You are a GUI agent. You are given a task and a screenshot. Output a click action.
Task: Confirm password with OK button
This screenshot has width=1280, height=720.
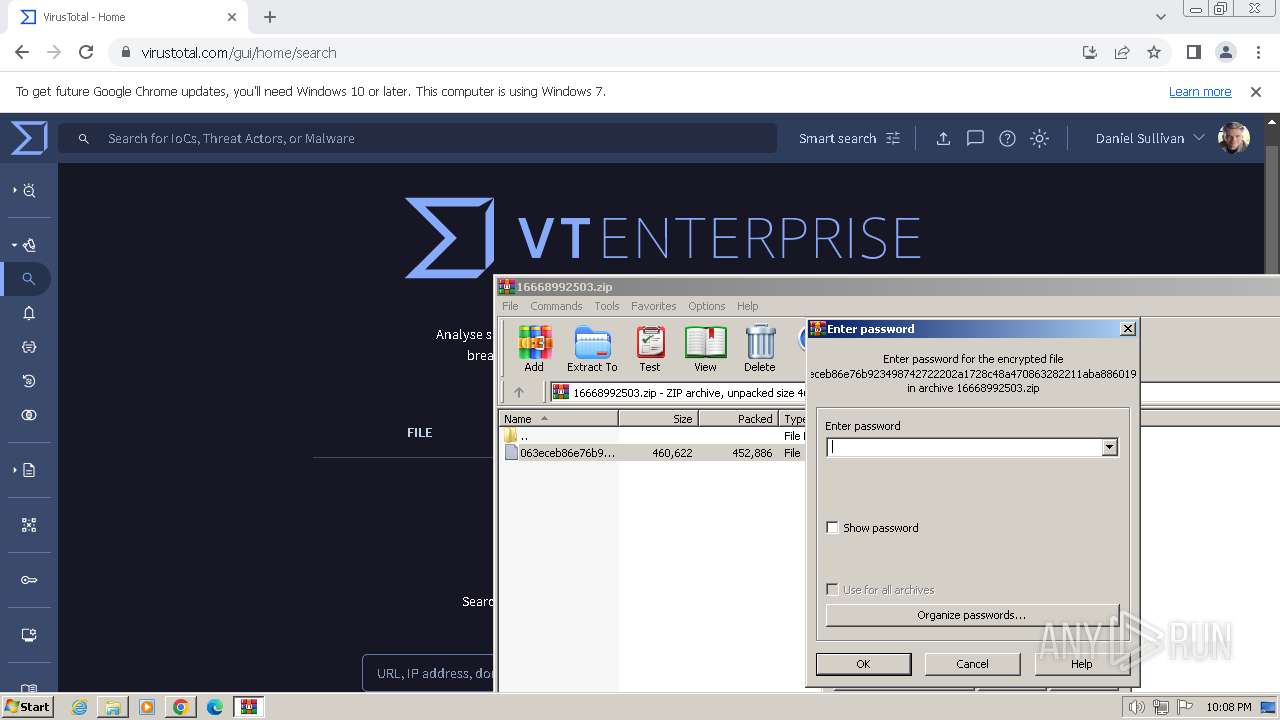coord(863,663)
